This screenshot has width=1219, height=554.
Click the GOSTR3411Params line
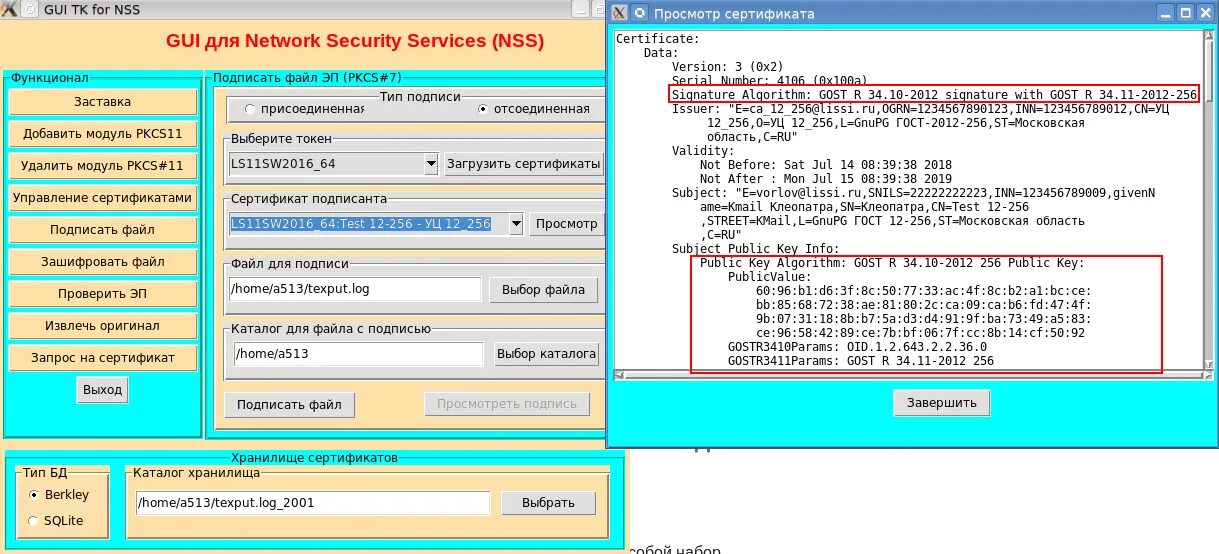[x=861, y=360]
